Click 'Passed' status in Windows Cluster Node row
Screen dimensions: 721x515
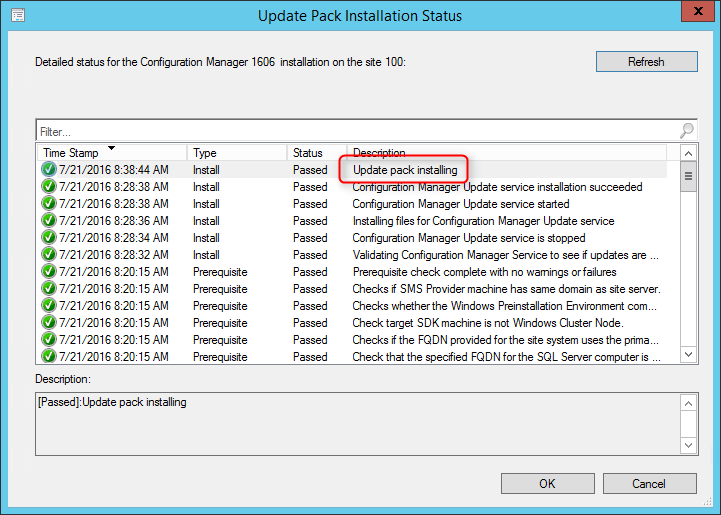(310, 323)
